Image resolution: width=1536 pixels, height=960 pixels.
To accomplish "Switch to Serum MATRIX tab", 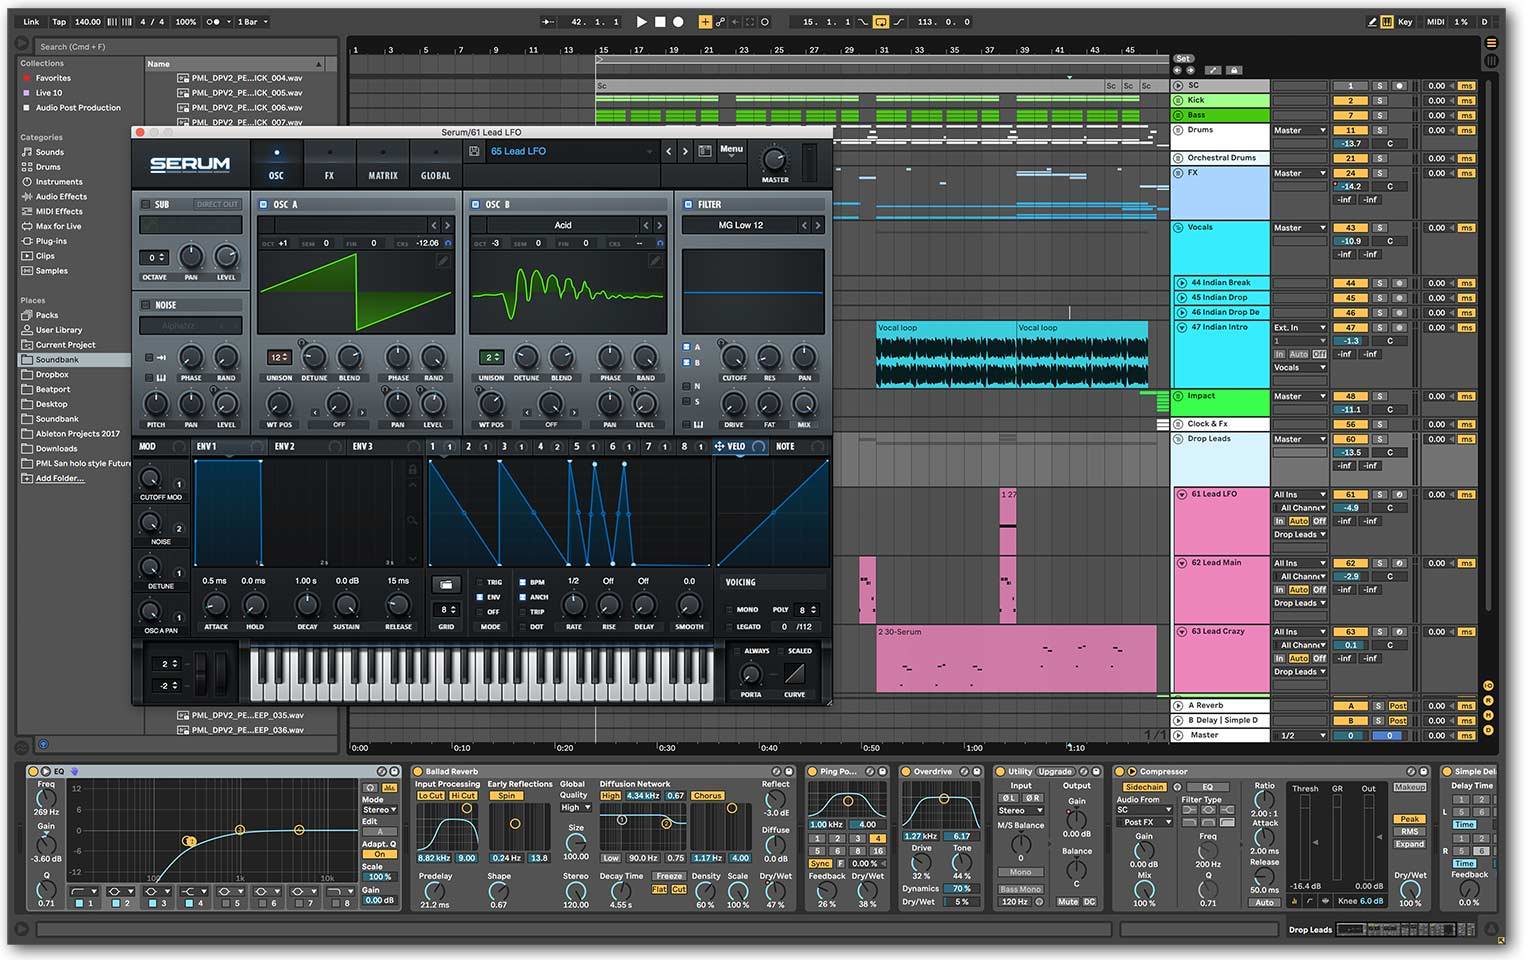I will tap(383, 164).
